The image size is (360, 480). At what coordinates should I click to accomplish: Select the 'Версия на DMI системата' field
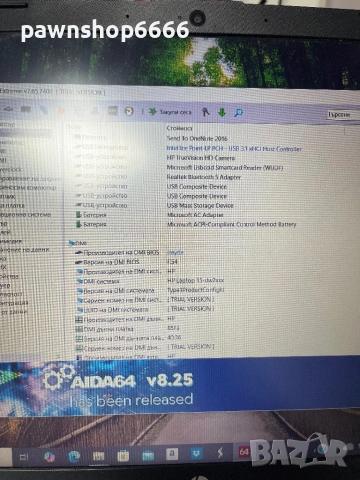(x=119, y=291)
